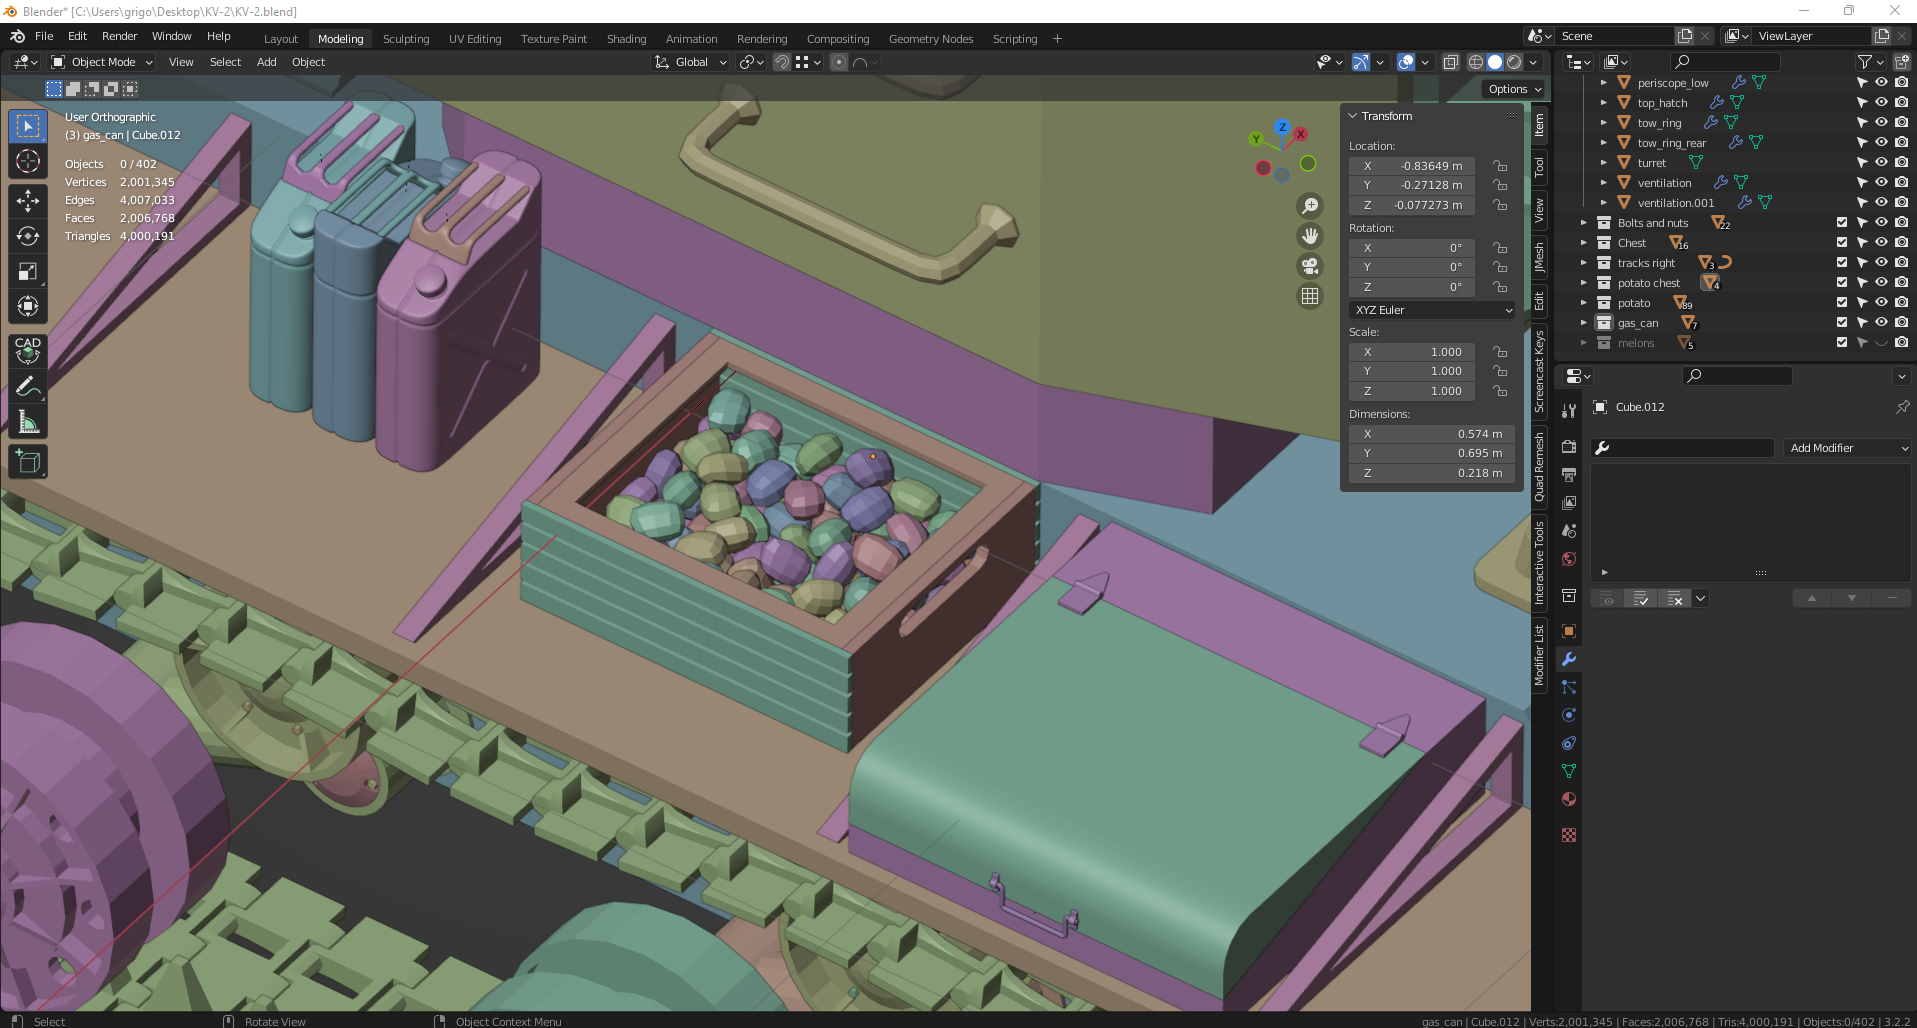The width and height of the screenshot is (1917, 1028).
Task: Open the XYZ Euler rotation mode dropdown
Action: 1432,310
